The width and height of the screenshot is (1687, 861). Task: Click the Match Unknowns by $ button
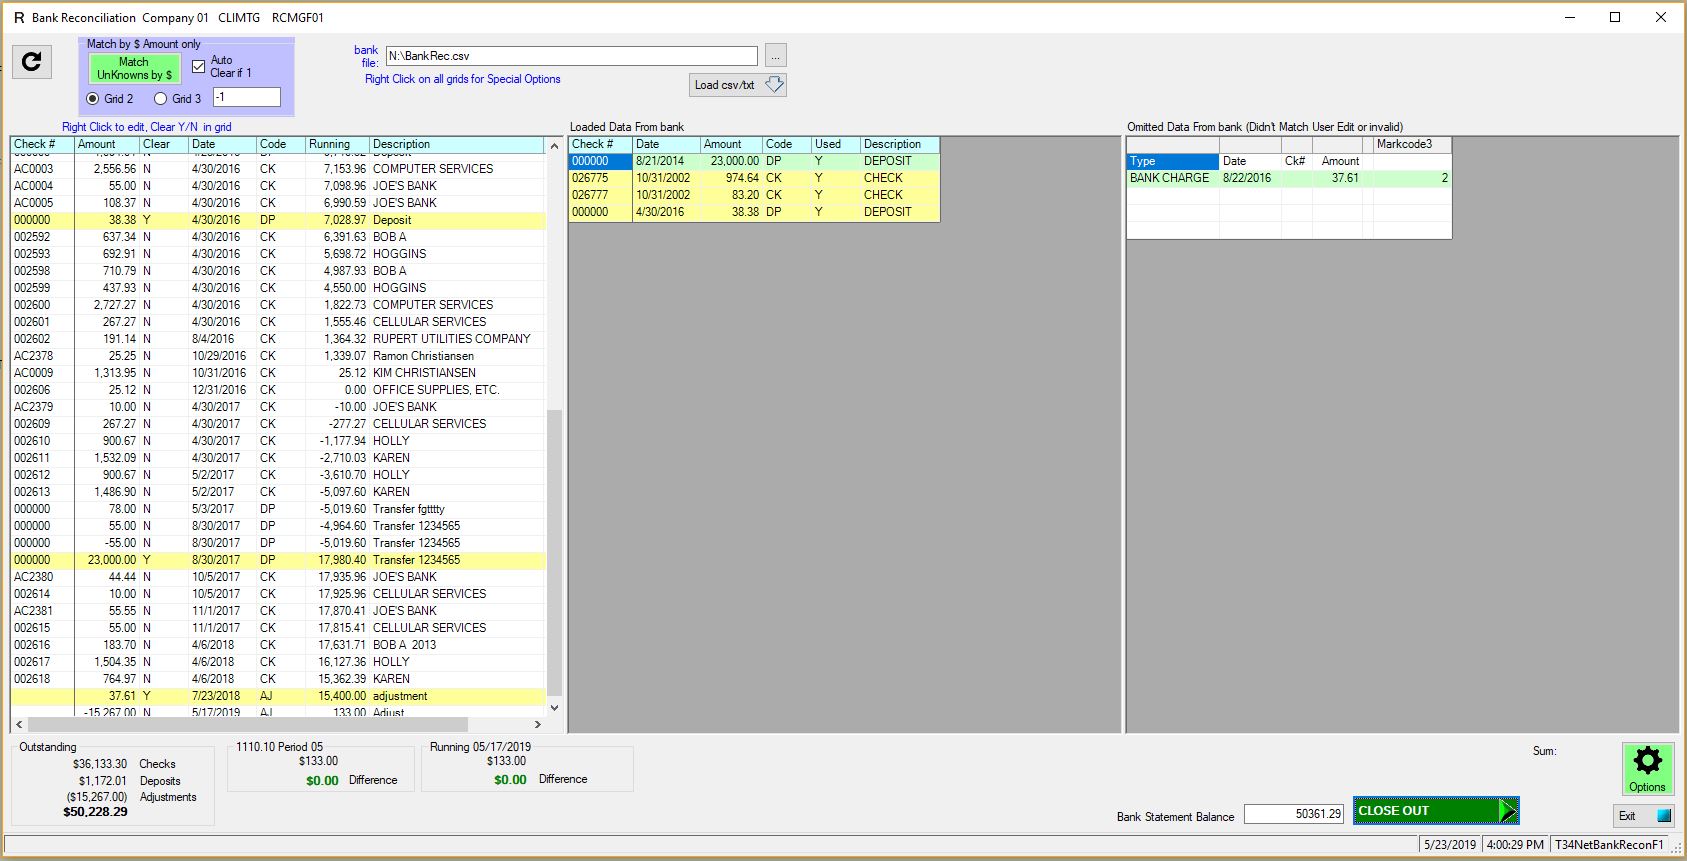click(134, 68)
